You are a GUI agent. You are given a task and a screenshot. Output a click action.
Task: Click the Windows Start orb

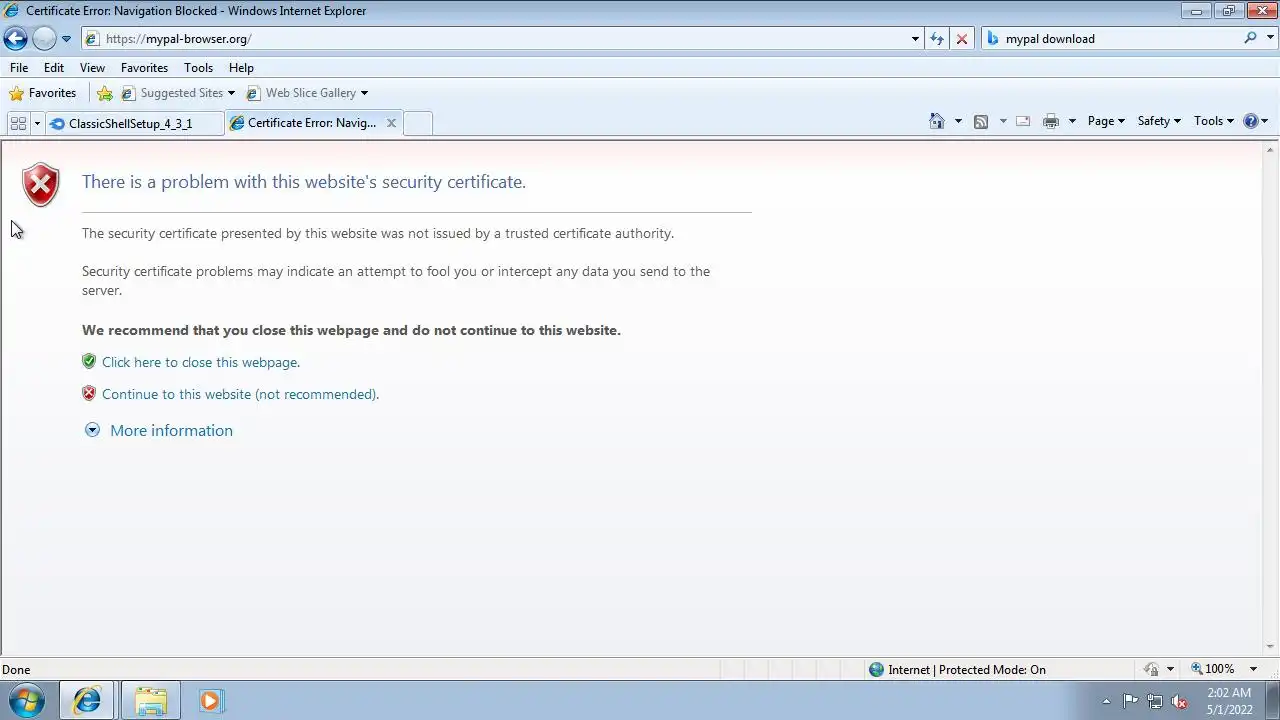click(x=27, y=700)
